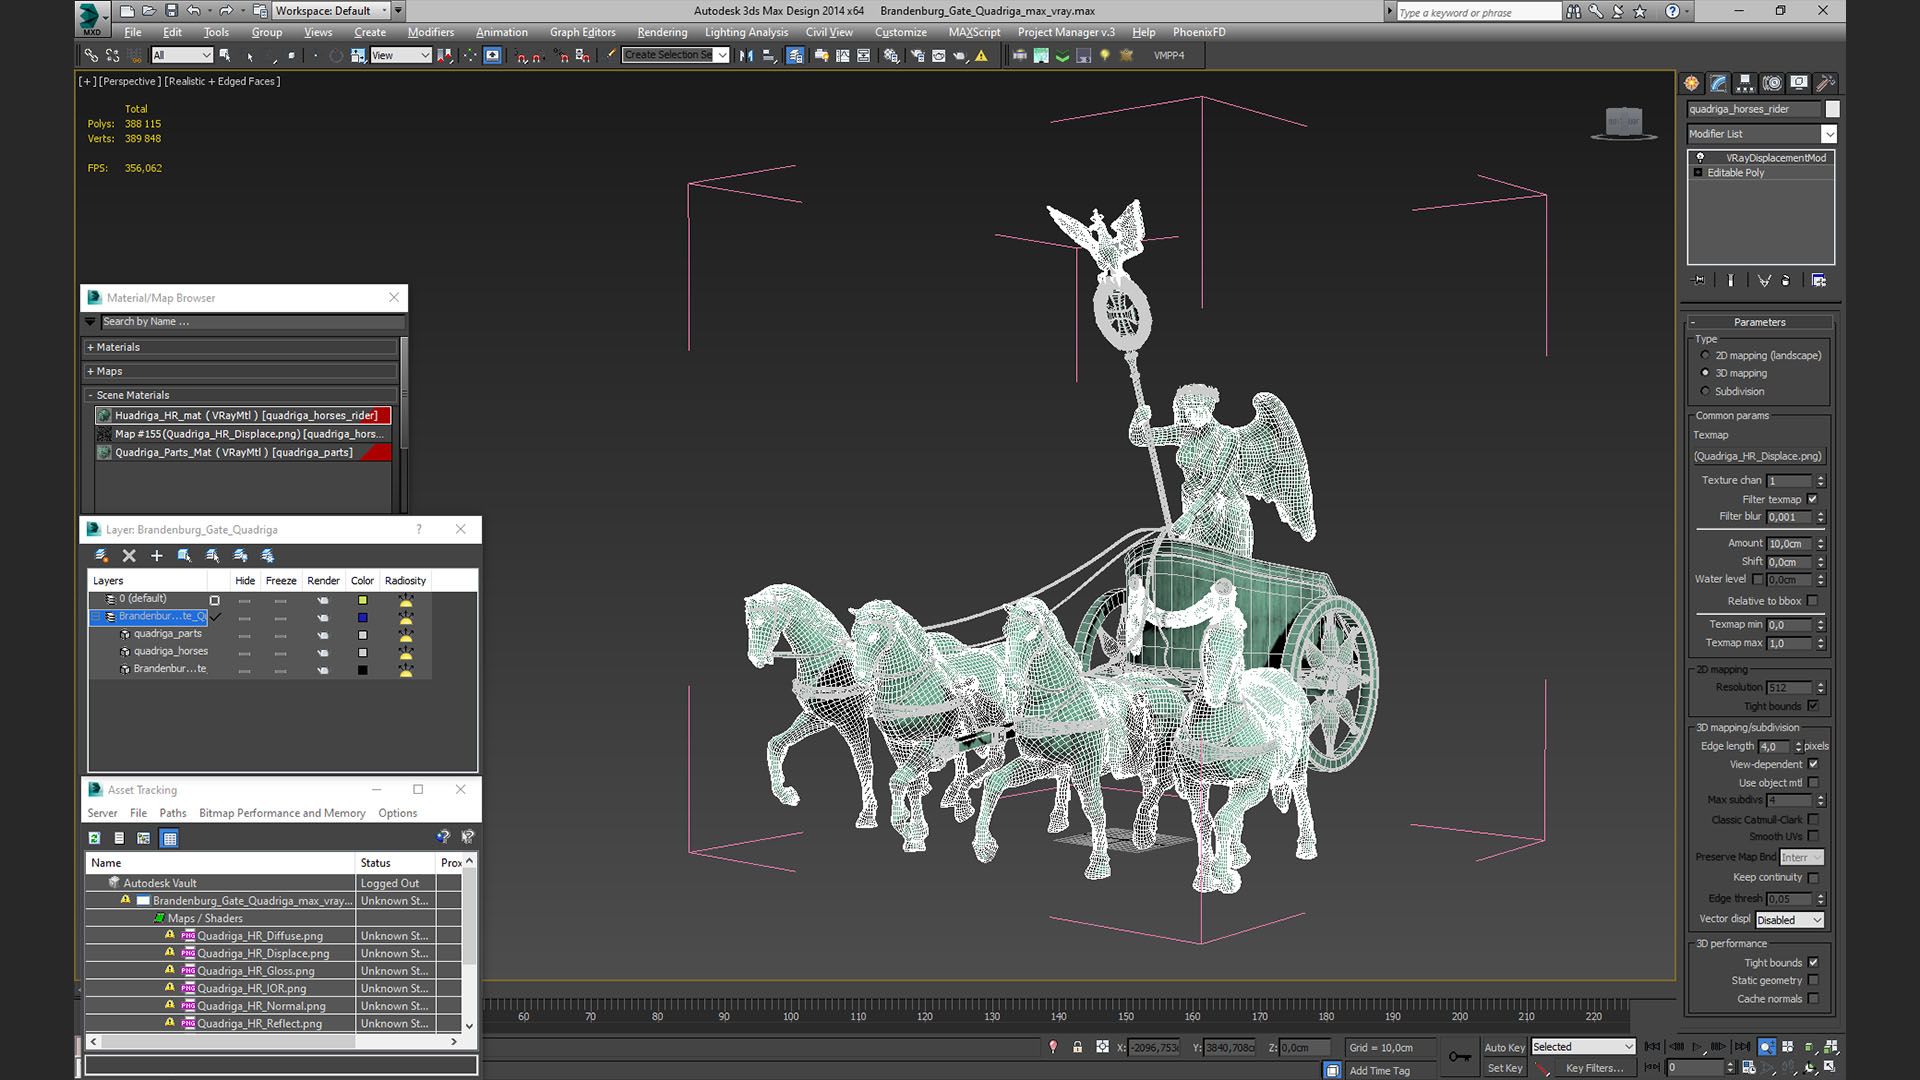1920x1080 pixels.
Task: Open the selection filter All dropdown
Action: tap(182, 56)
